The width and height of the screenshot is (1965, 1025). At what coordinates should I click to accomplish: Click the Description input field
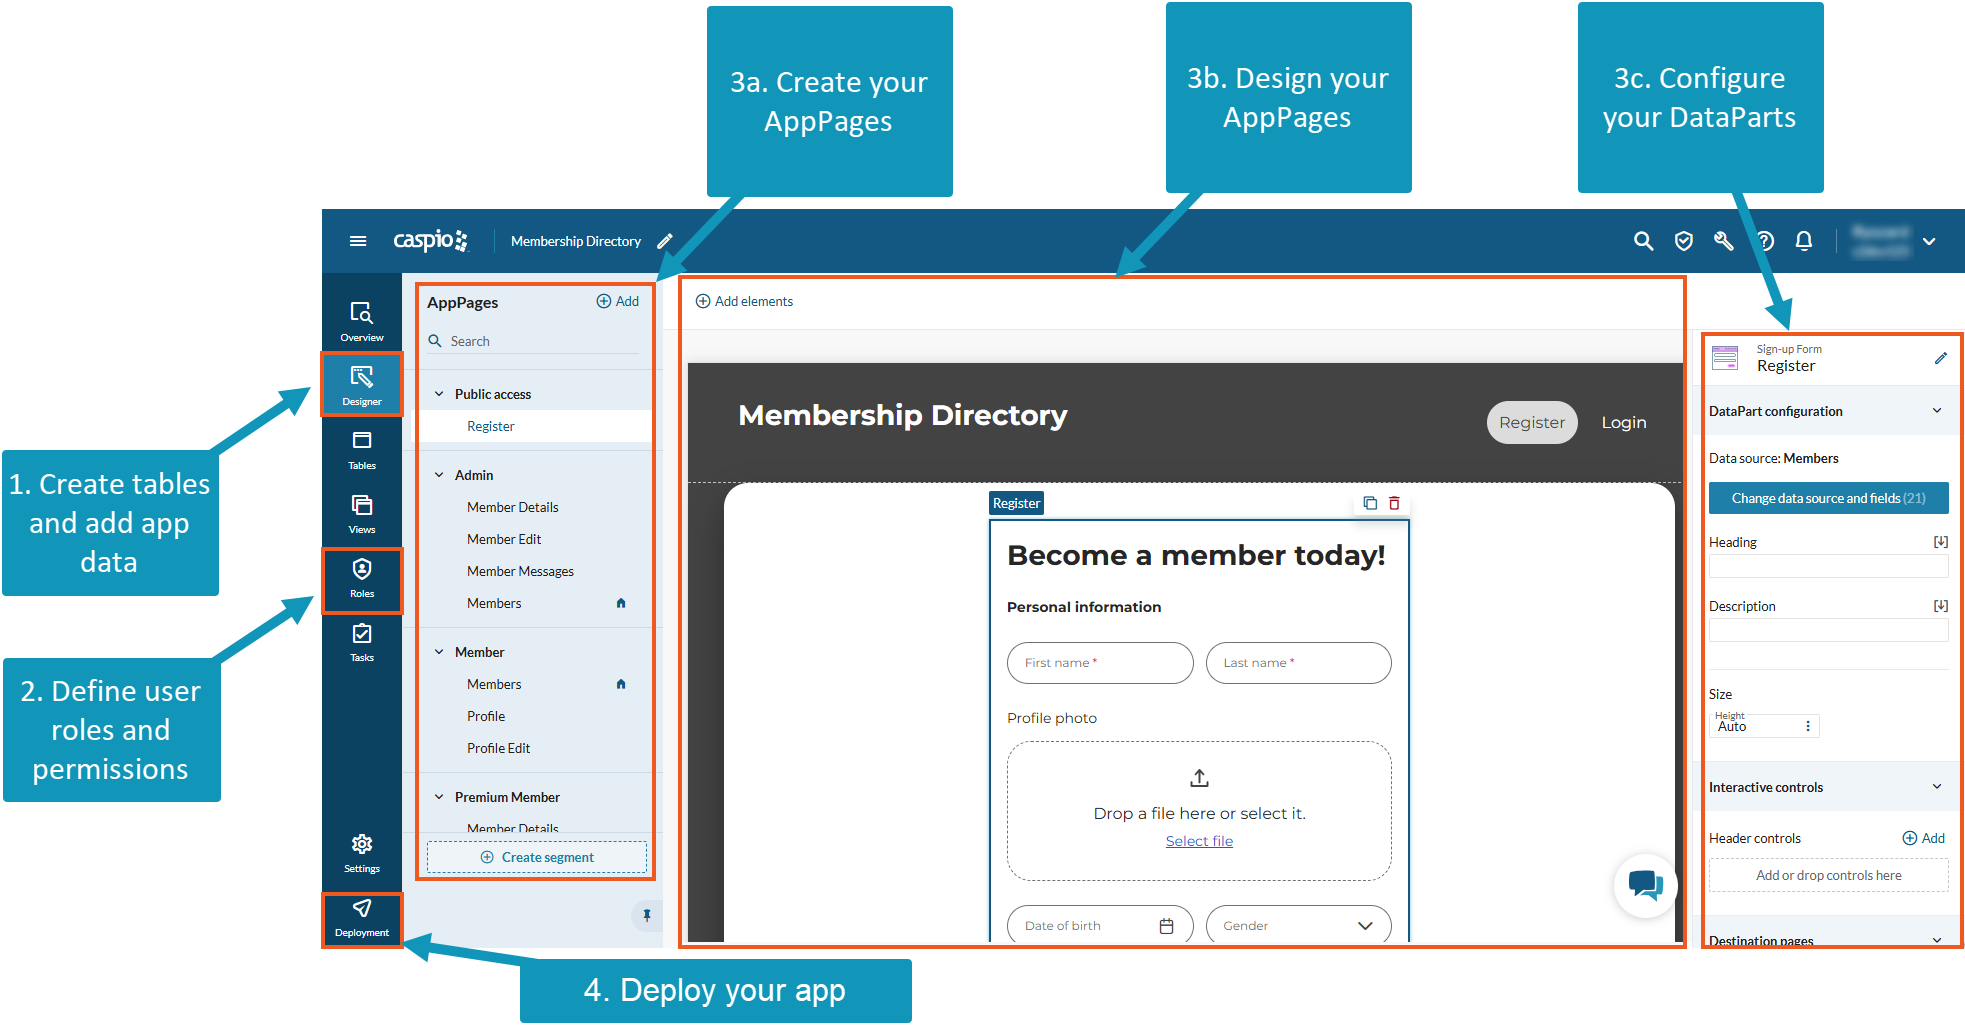tap(1828, 630)
